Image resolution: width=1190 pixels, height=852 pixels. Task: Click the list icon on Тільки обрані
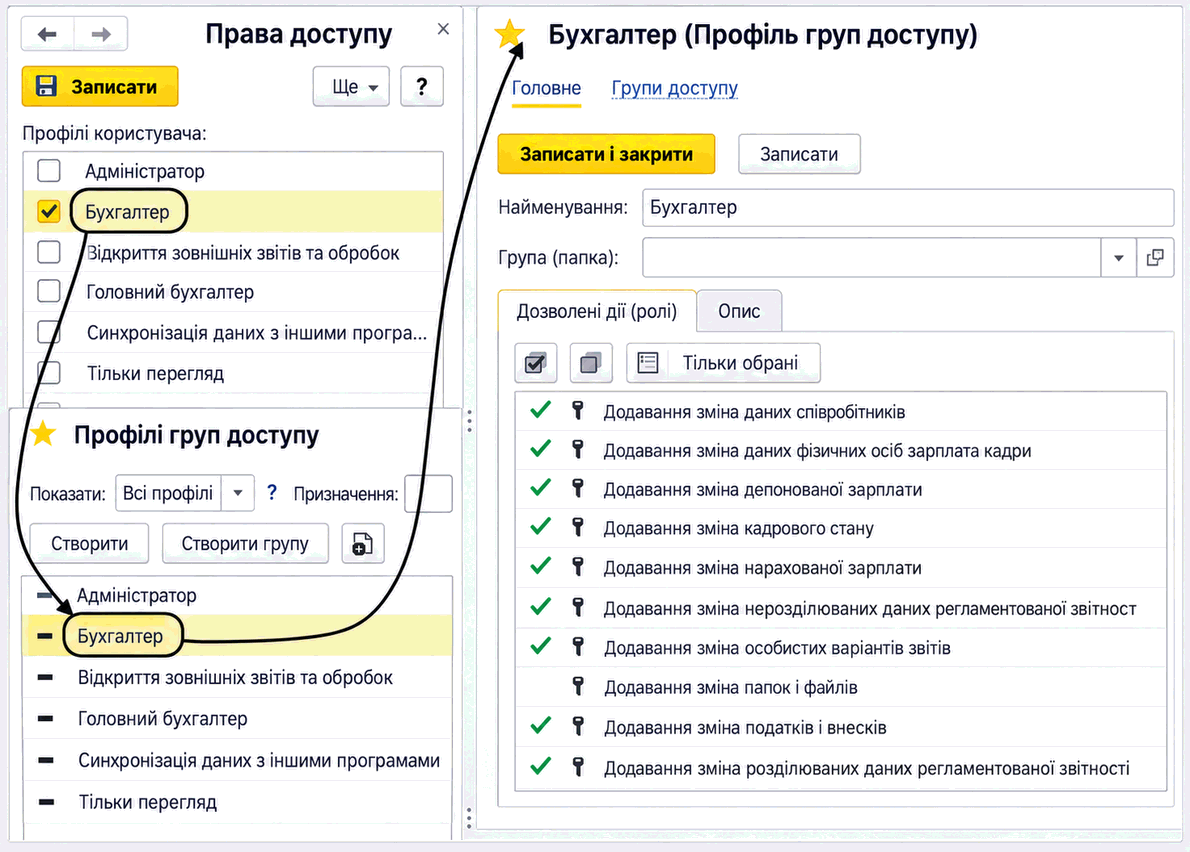tap(647, 363)
